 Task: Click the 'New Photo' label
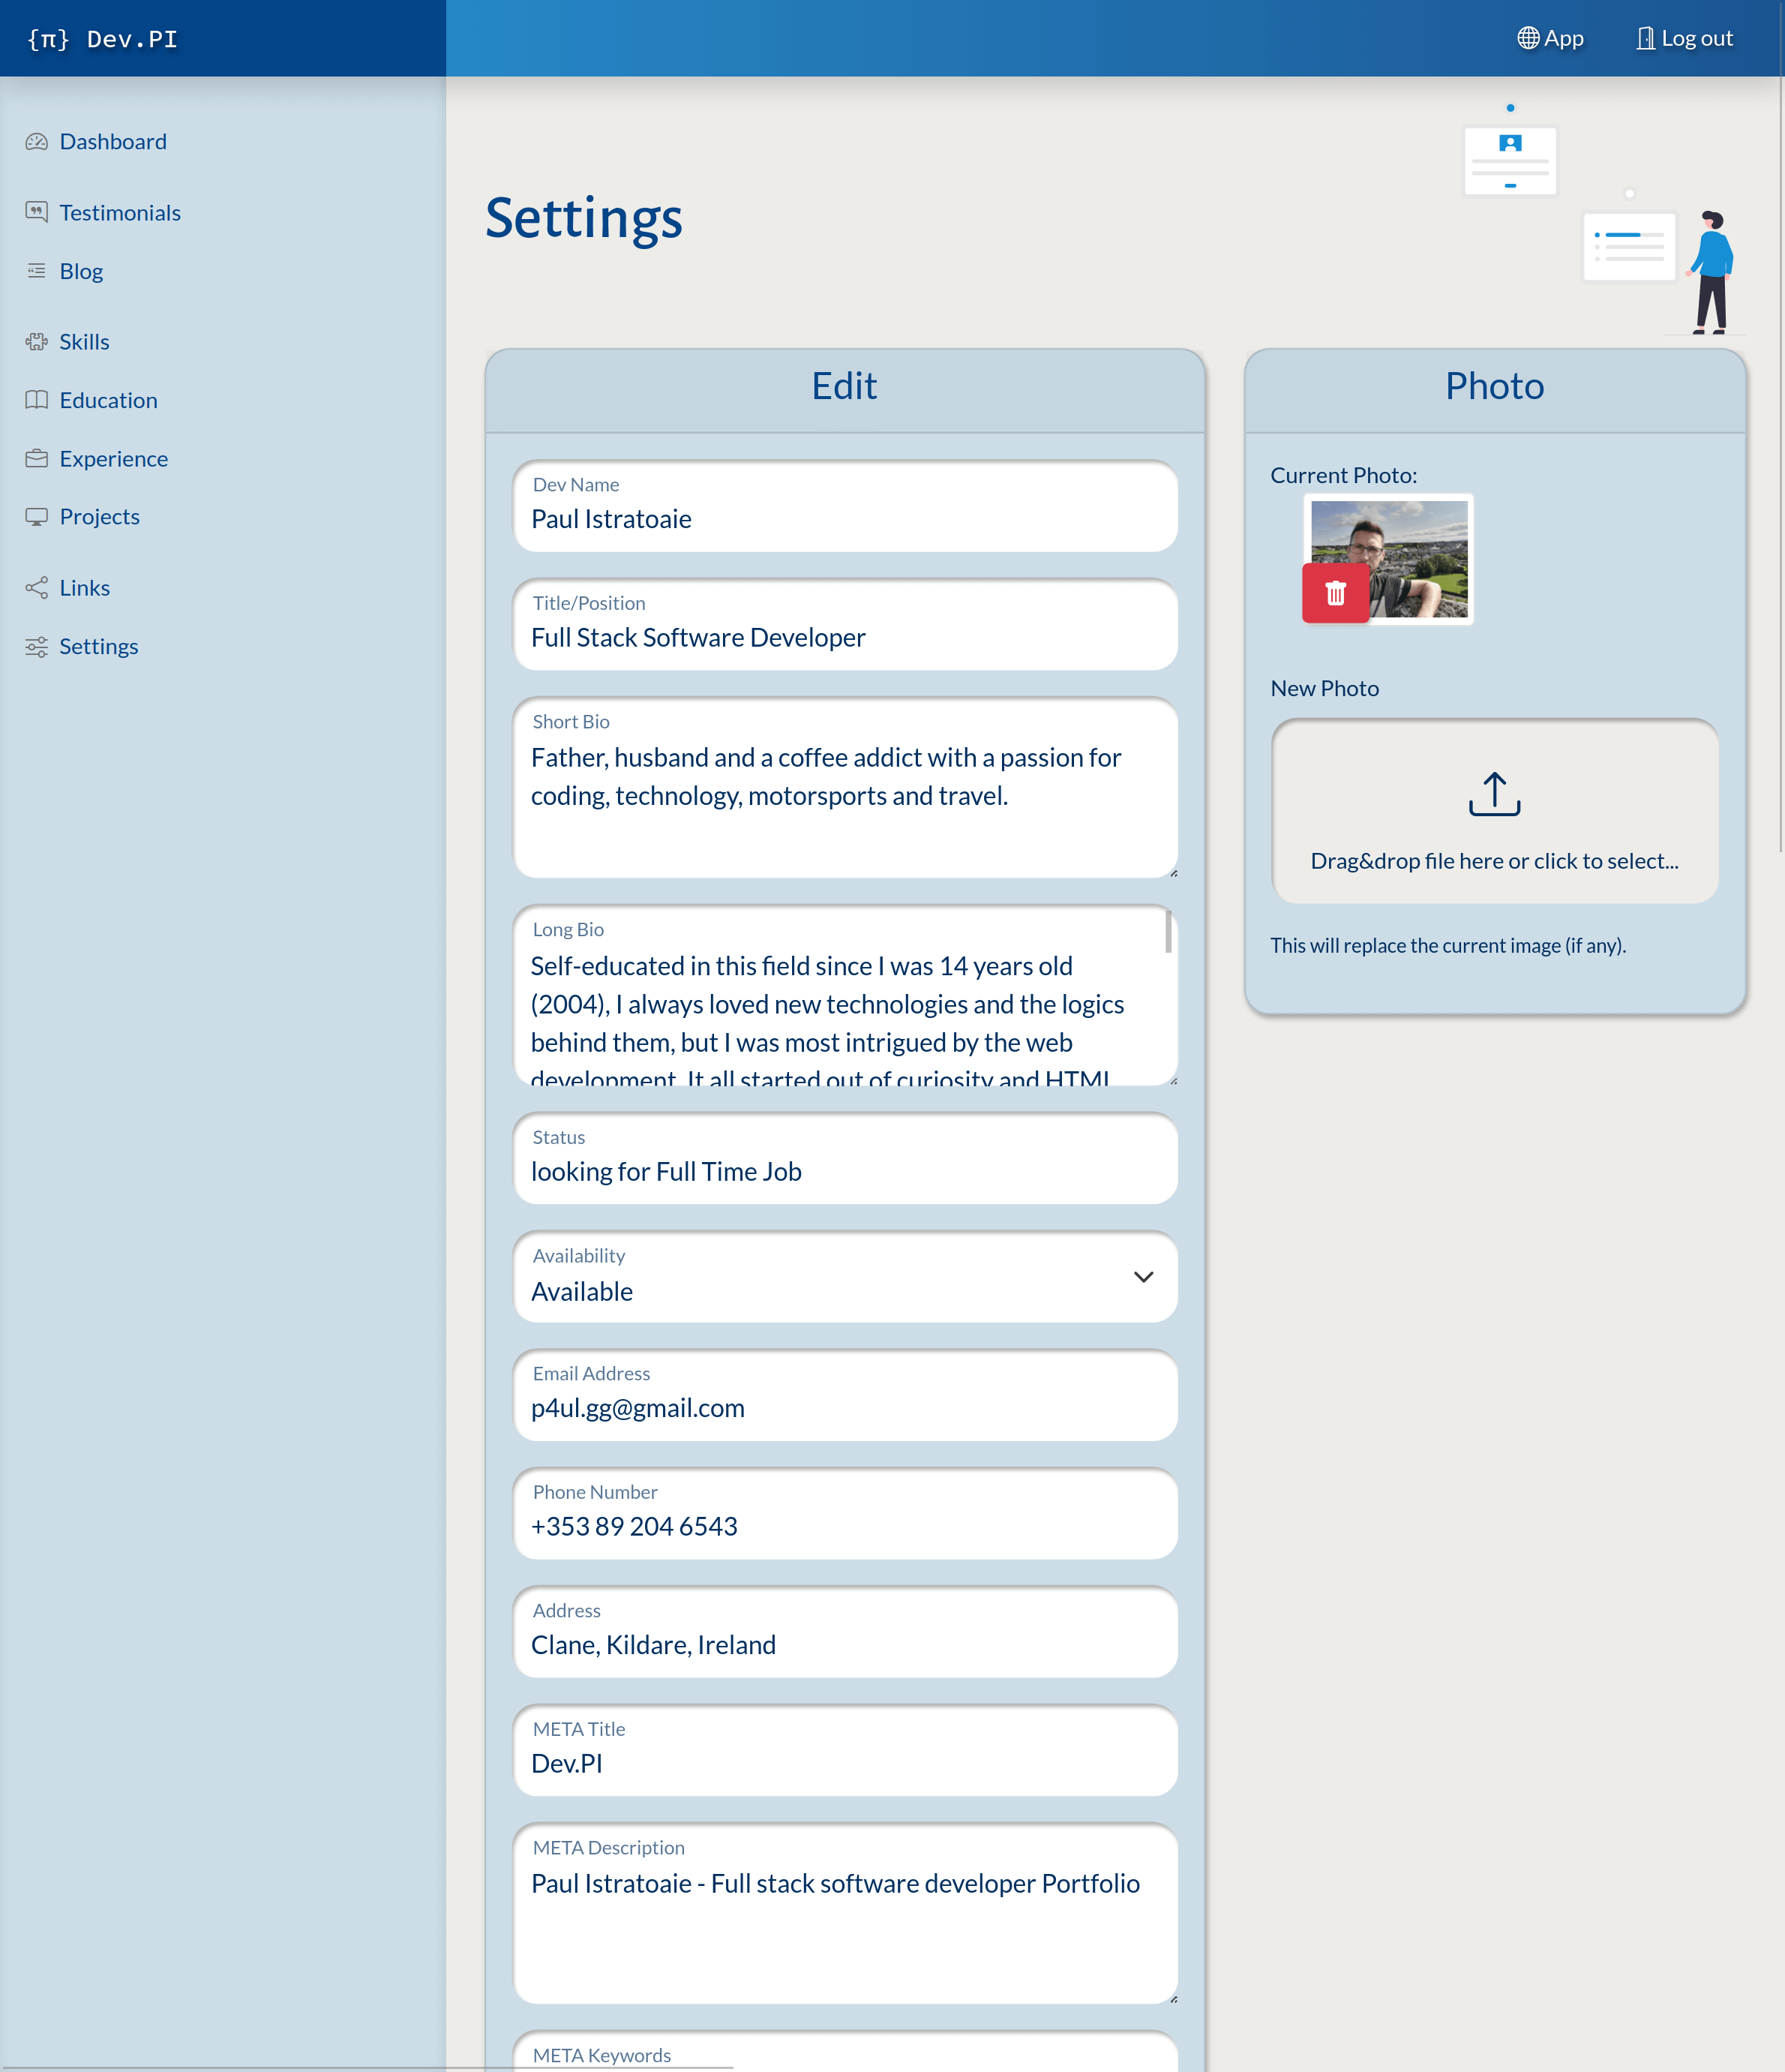pos(1324,688)
